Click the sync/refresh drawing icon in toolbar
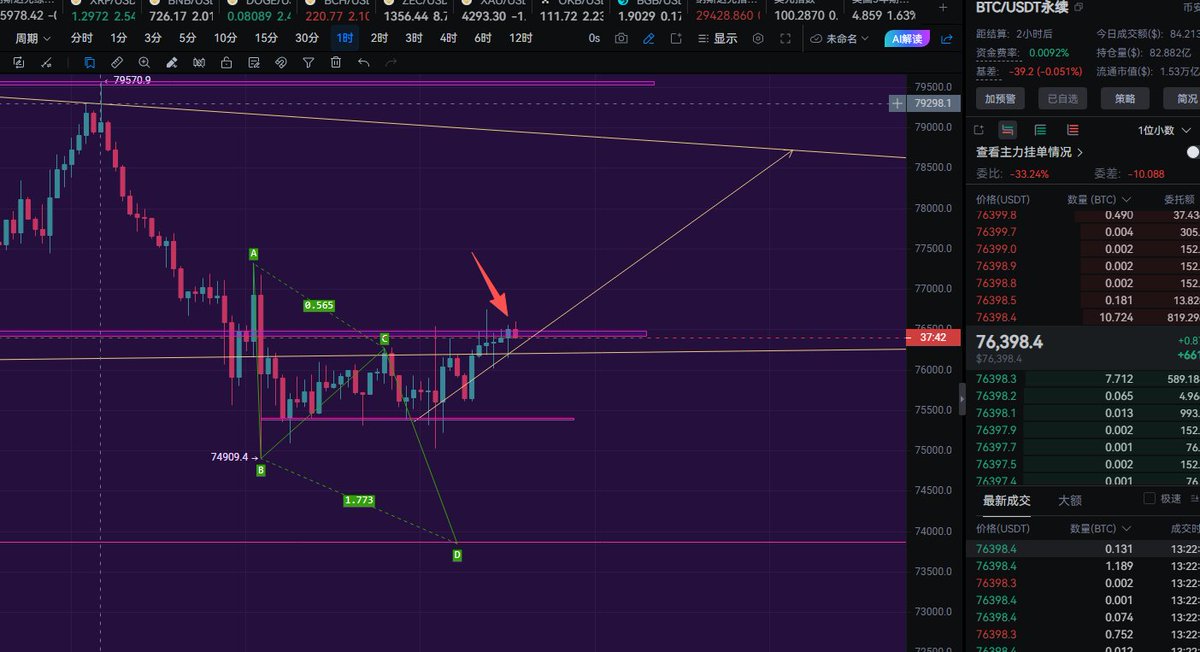1200x652 pixels. click(19, 62)
